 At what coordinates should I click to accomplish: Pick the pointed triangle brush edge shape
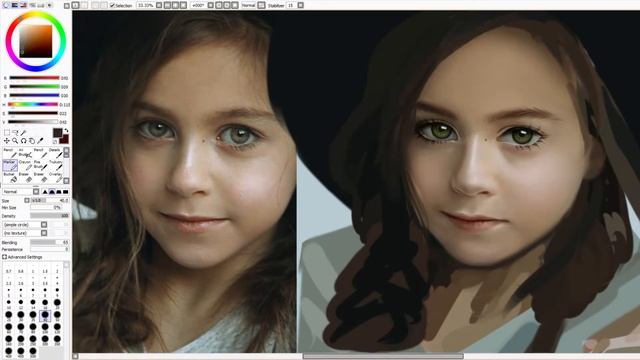45,191
